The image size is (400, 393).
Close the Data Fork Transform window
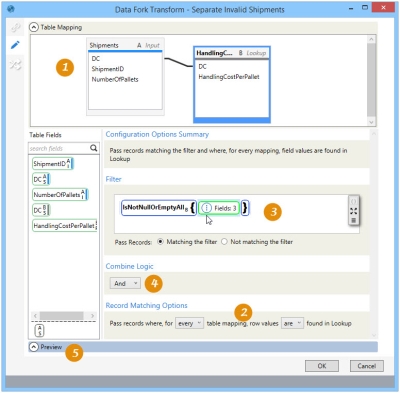click(x=383, y=7)
